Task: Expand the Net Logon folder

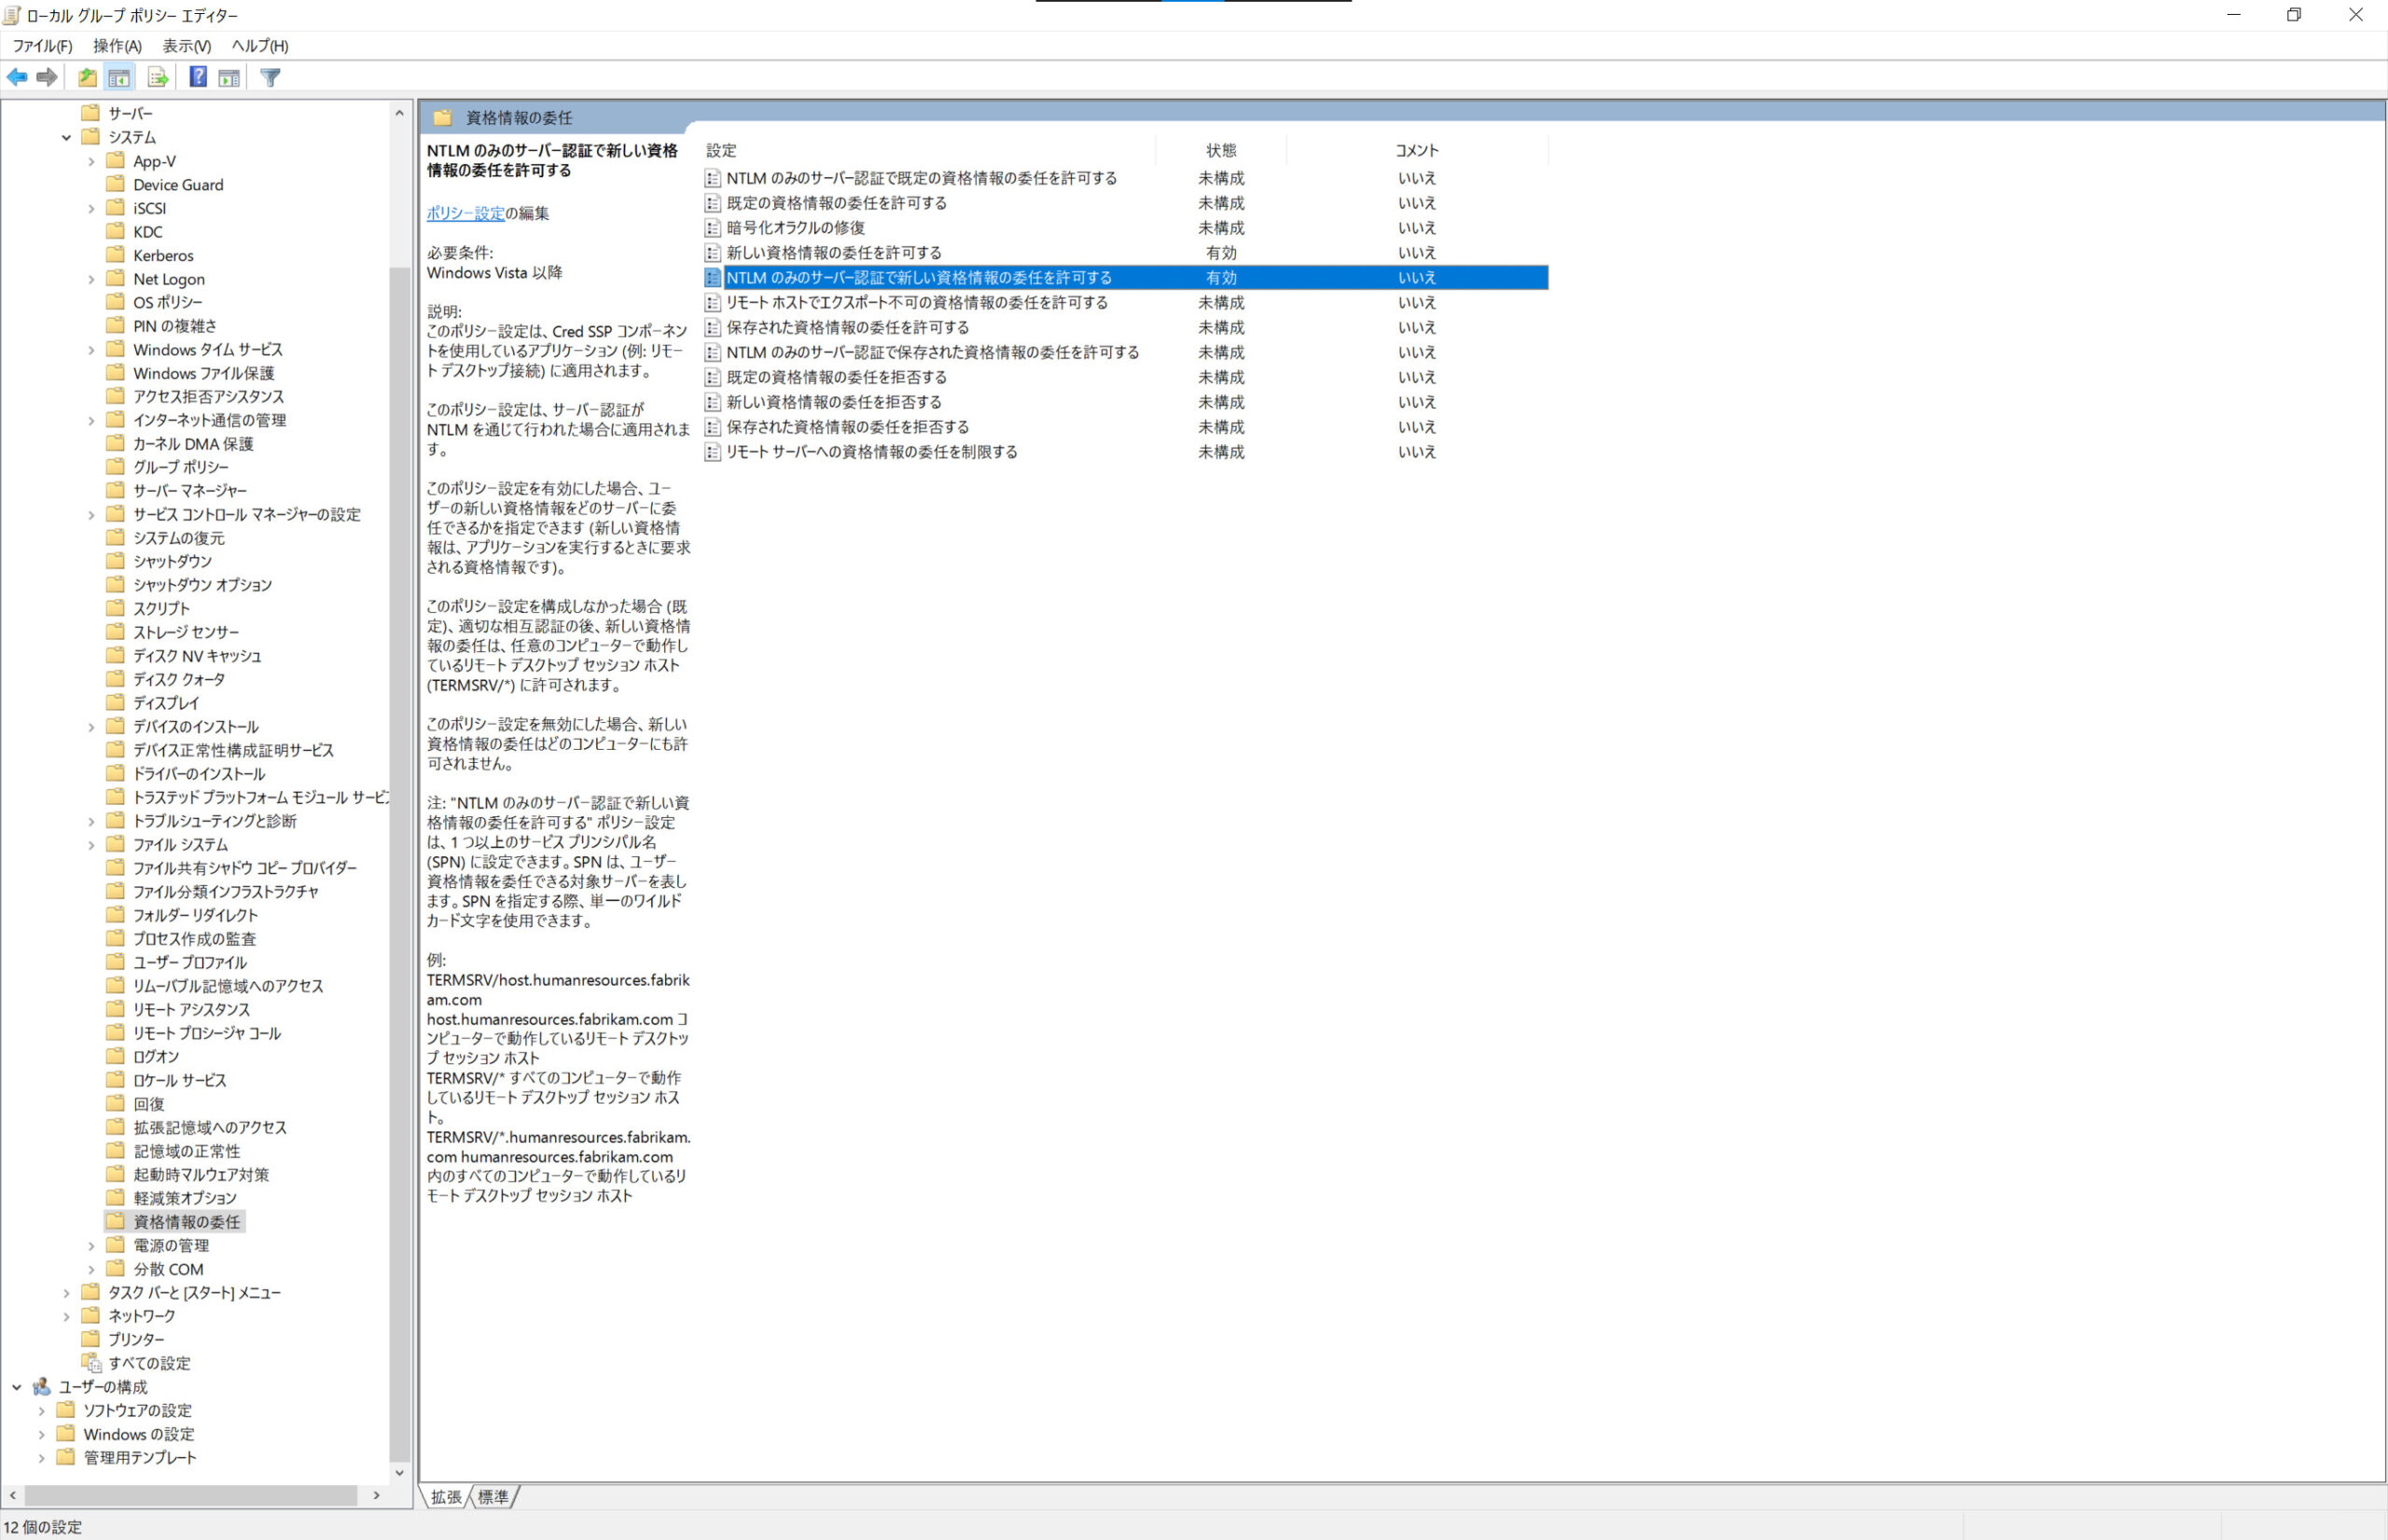Action: point(91,279)
